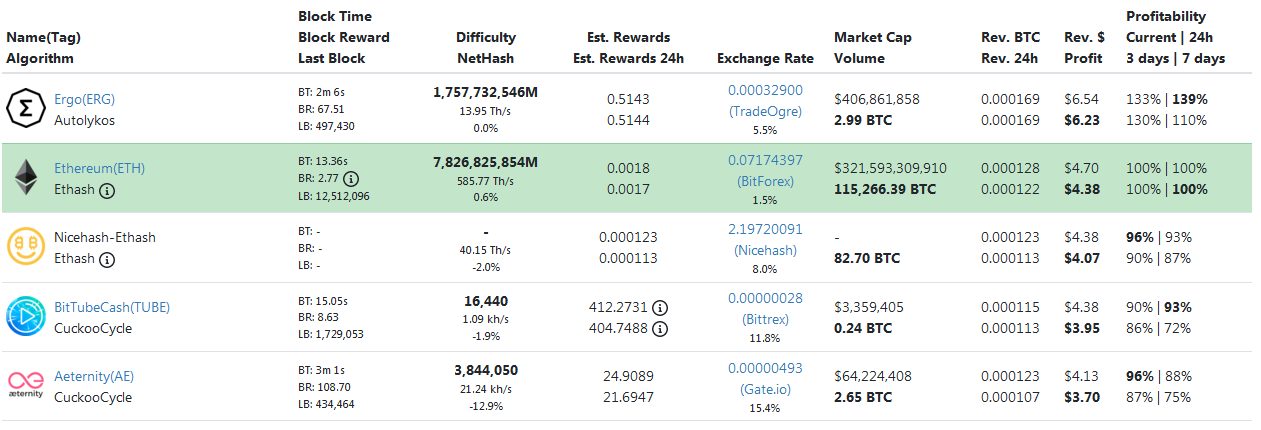Click Aeternity profit value $3.70
This screenshot has height=430, width=1261.
coord(1082,397)
